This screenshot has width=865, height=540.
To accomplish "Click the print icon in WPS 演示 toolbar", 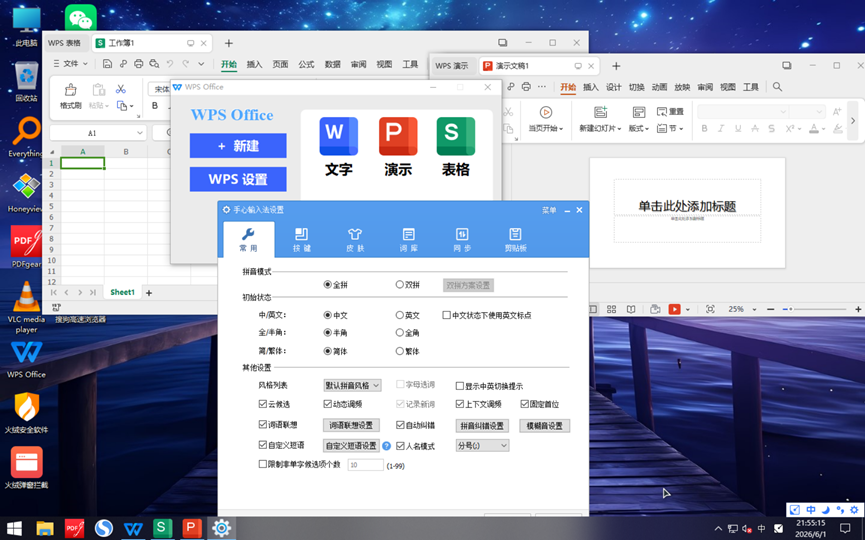I will [x=526, y=87].
